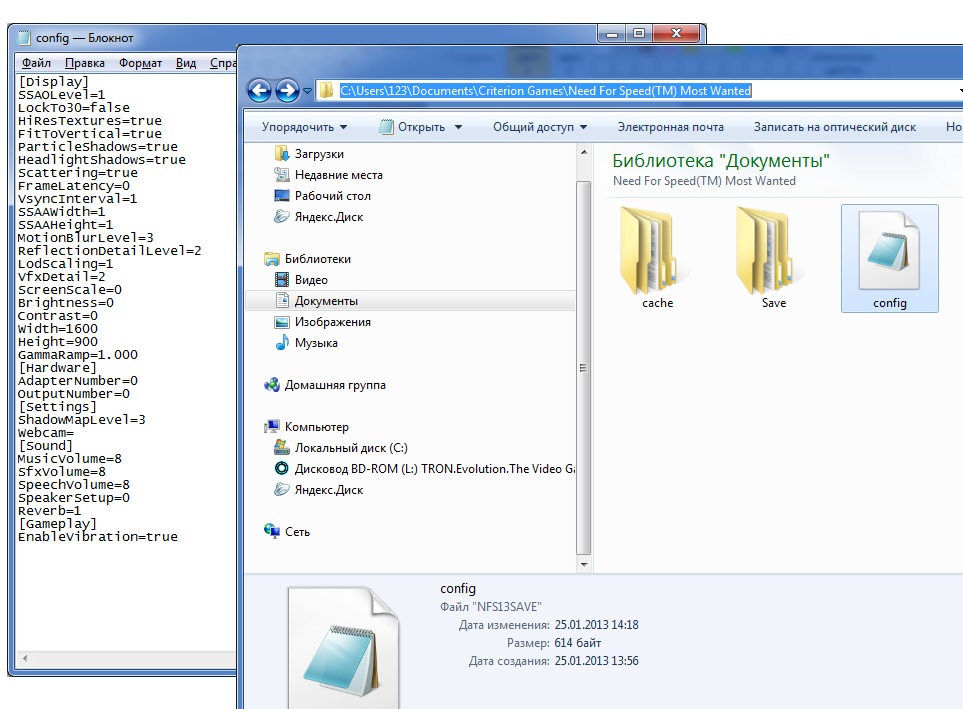This screenshot has width=963, height=709.
Task: Click the Back navigation arrow in Explorer
Action: click(259, 91)
